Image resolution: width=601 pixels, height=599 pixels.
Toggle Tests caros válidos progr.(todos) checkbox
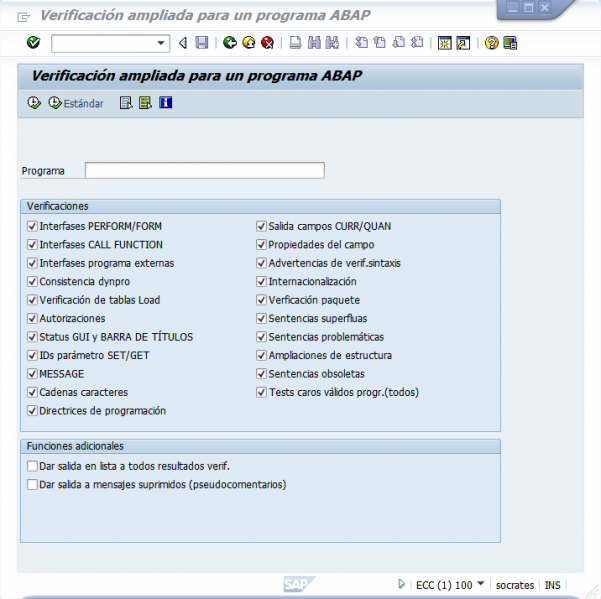[x=261, y=392]
